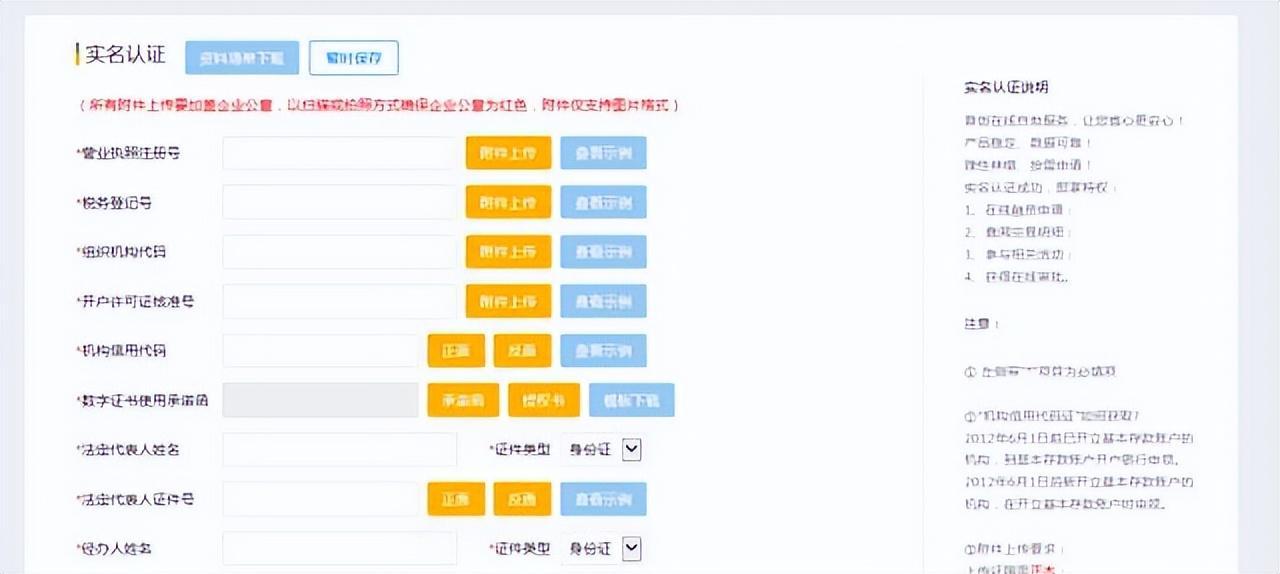The image size is (1280, 574).
Task: Focus the 组织机构代码 input field
Action: (339, 252)
